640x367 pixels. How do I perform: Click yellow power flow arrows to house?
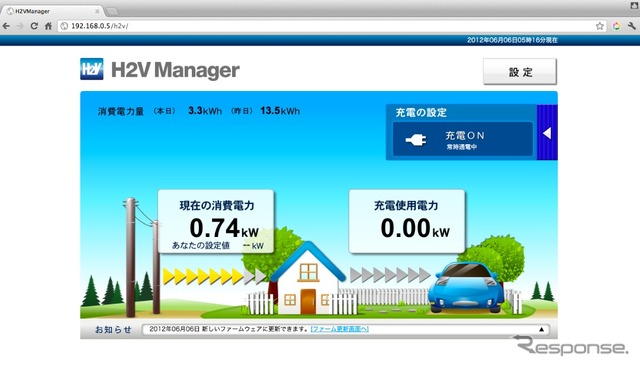point(214,276)
